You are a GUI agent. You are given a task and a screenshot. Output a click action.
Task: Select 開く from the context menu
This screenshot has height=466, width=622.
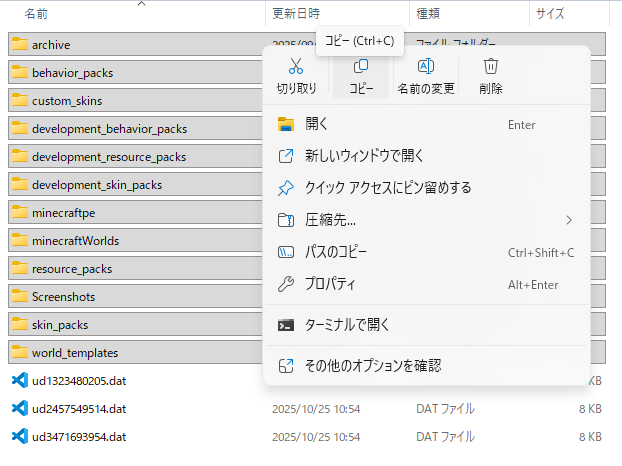[317, 124]
